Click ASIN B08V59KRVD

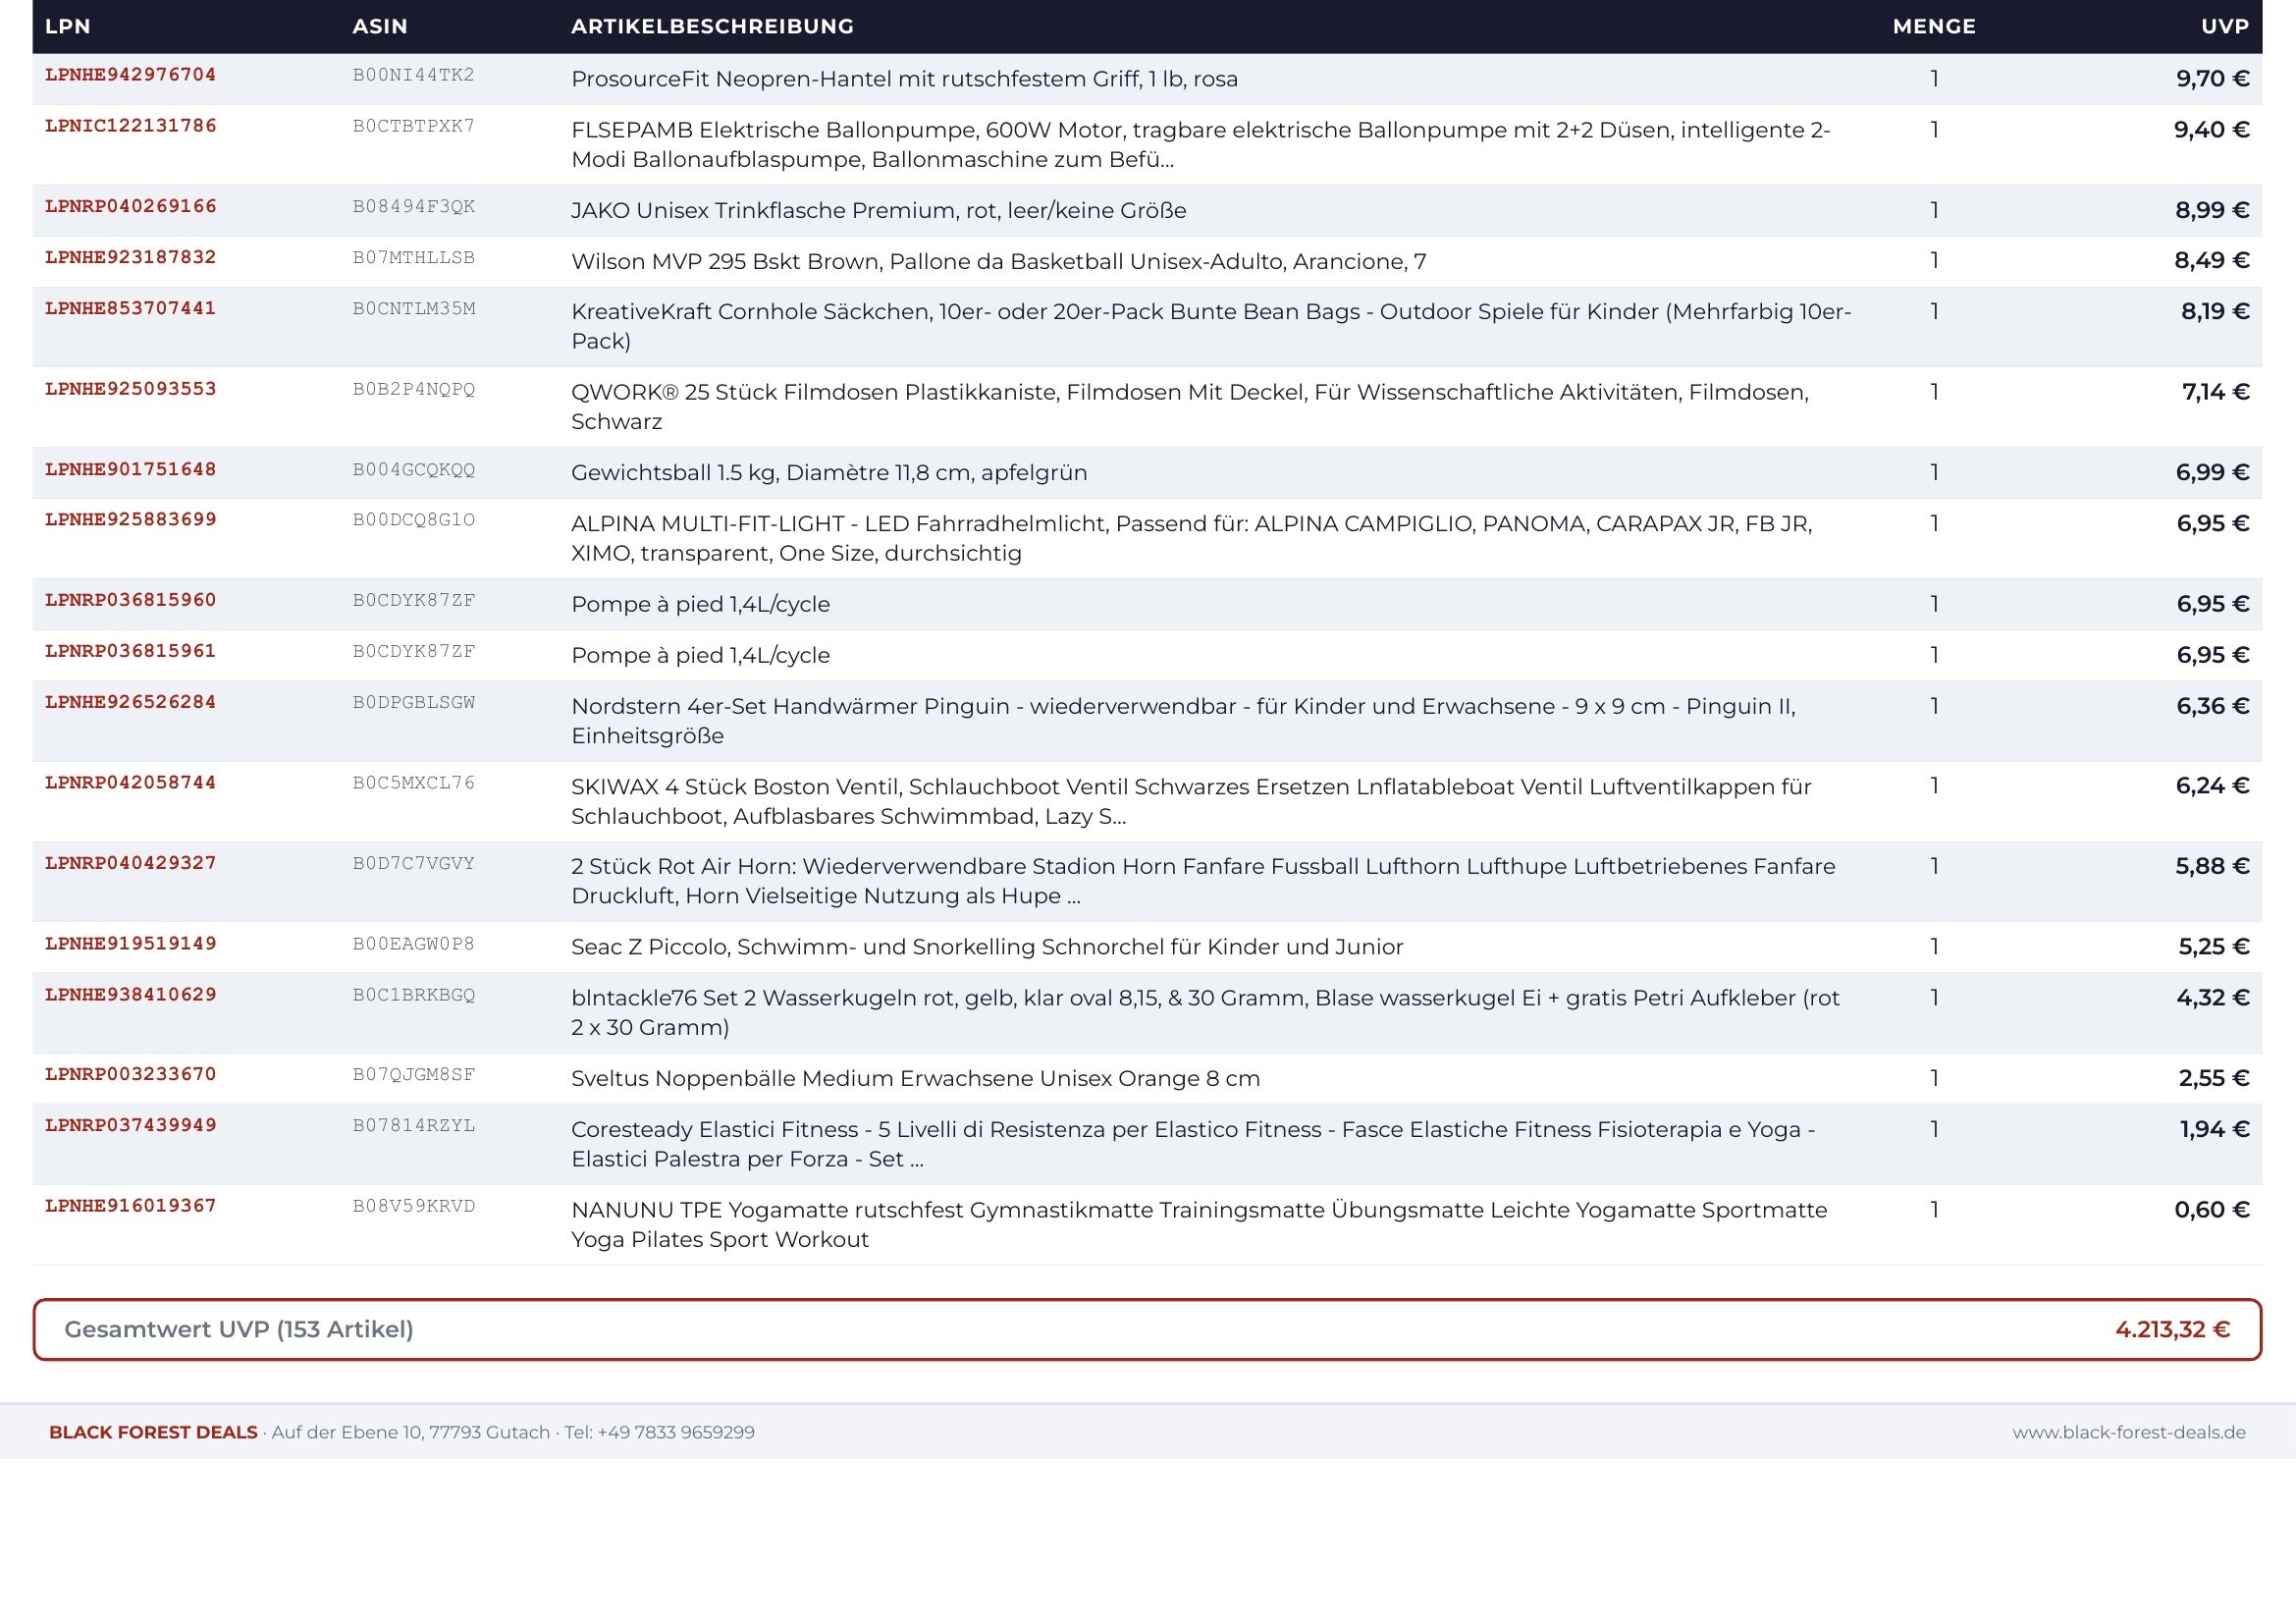point(414,1206)
